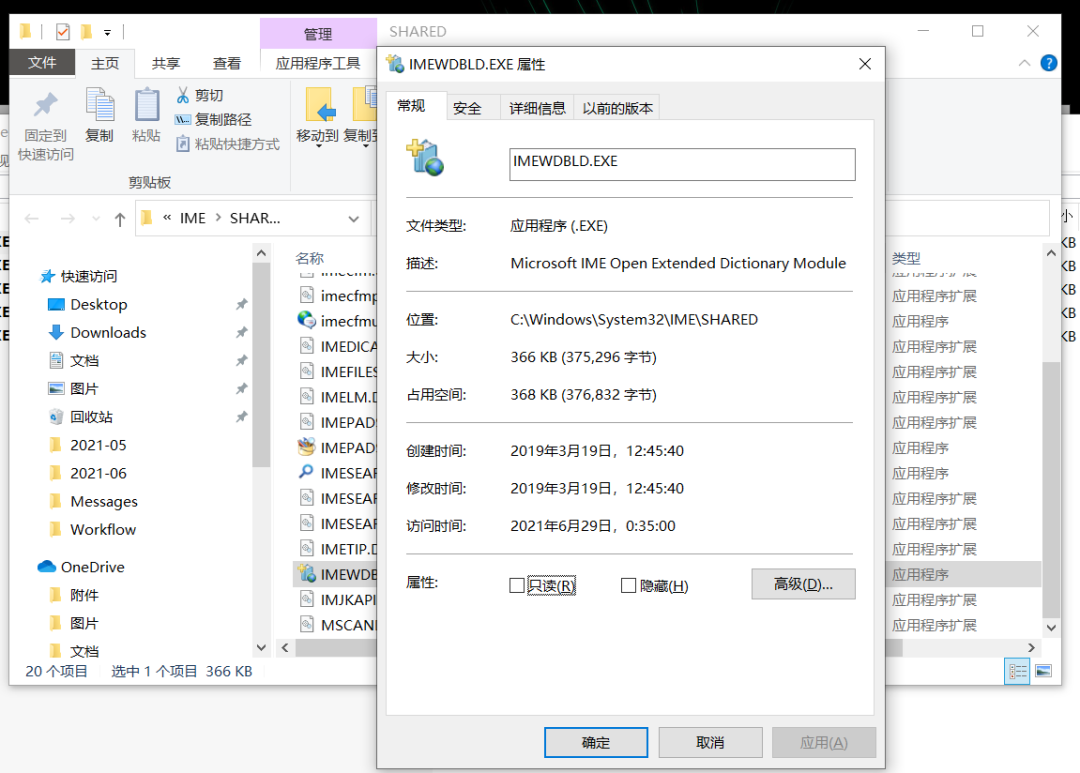
Task: Cancel the dialog with 取消
Action: pos(710,743)
